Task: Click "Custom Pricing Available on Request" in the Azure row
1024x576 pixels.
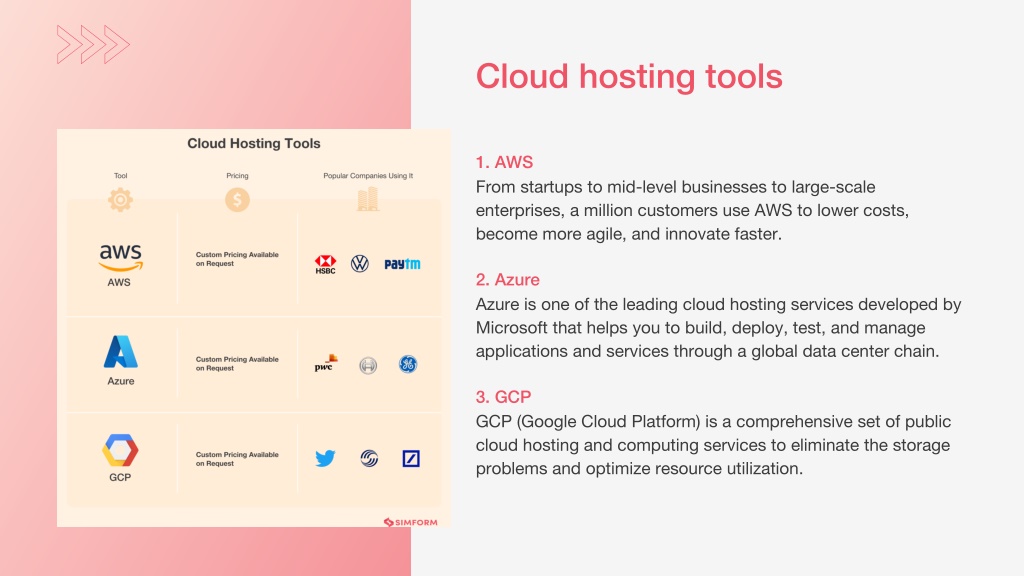Action: click(x=237, y=364)
